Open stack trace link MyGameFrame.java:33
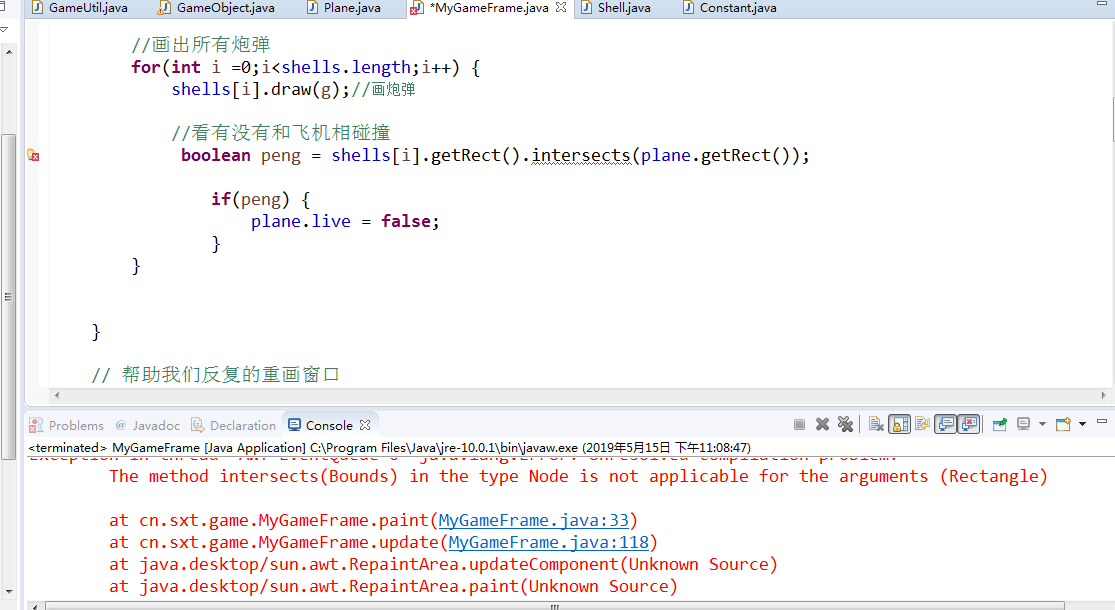Image resolution: width=1115 pixels, height=610 pixels. pyautogui.click(x=533, y=520)
